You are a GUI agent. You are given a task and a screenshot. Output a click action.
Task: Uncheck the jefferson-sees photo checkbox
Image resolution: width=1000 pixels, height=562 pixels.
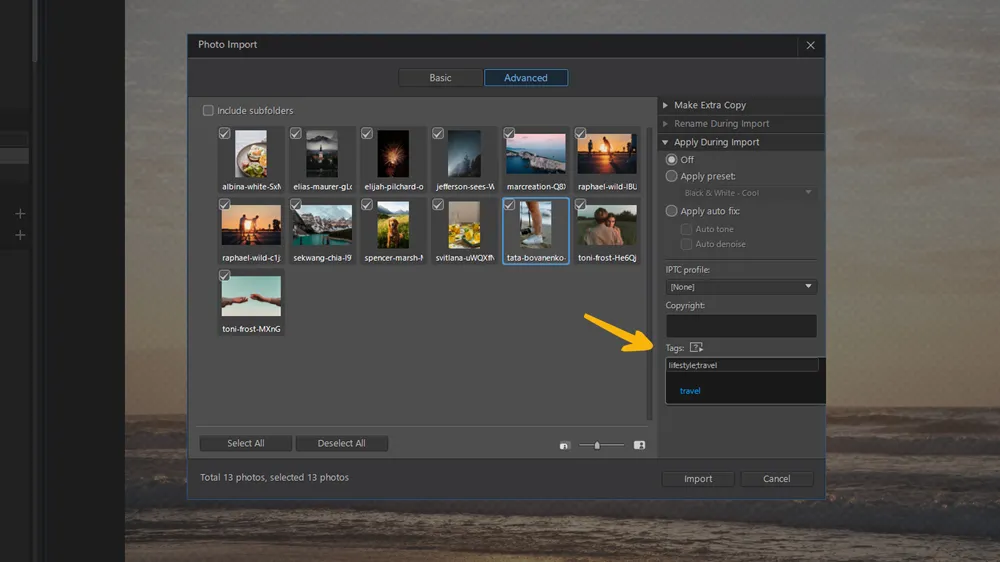[438, 133]
